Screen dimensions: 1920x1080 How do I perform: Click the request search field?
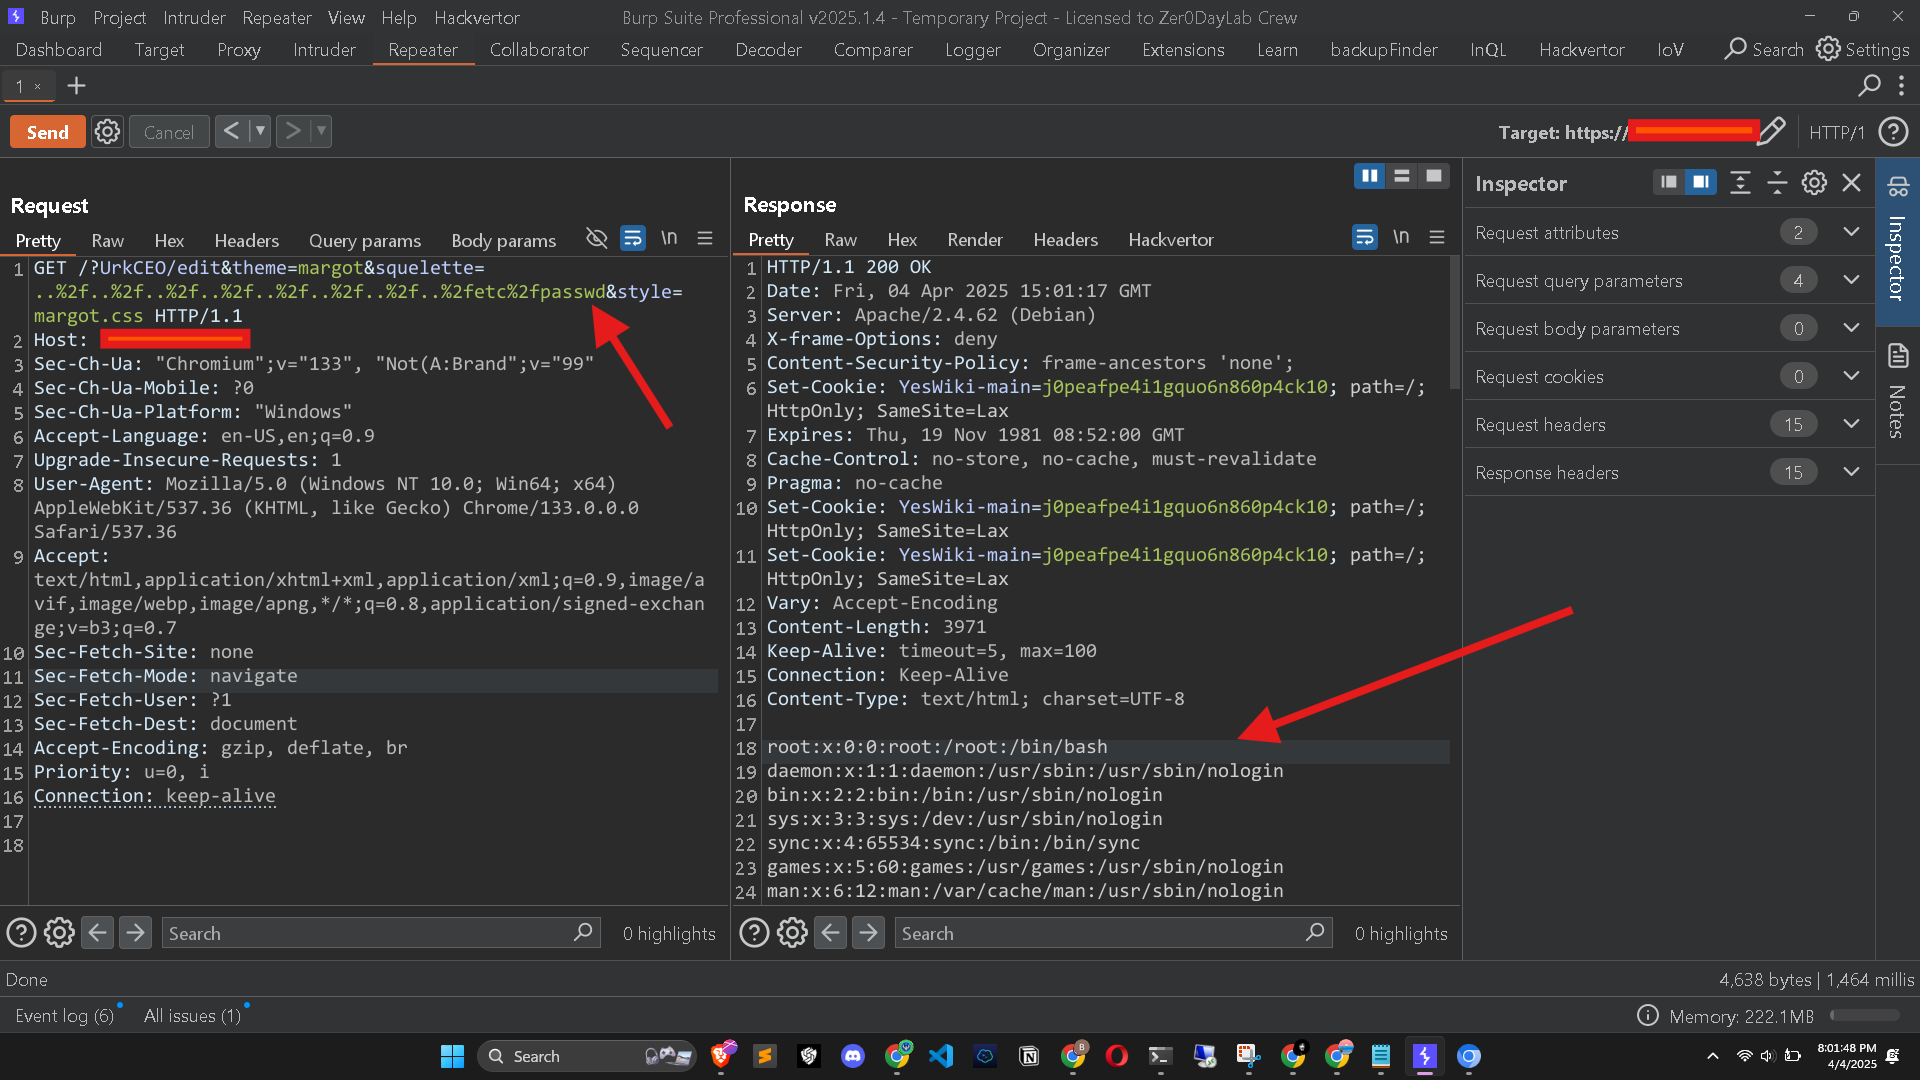380,933
